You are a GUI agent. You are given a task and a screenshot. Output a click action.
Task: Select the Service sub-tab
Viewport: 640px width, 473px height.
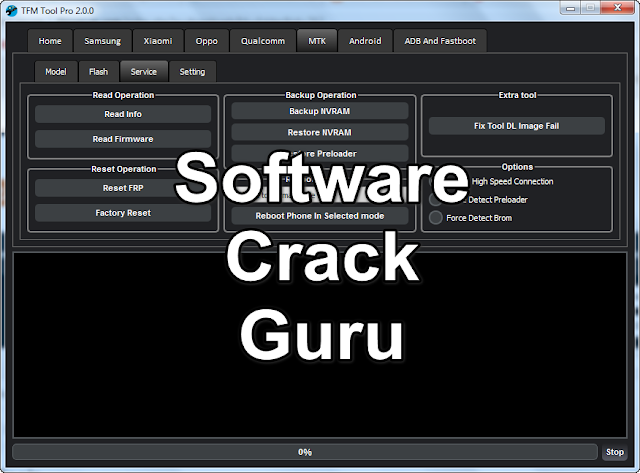click(144, 72)
